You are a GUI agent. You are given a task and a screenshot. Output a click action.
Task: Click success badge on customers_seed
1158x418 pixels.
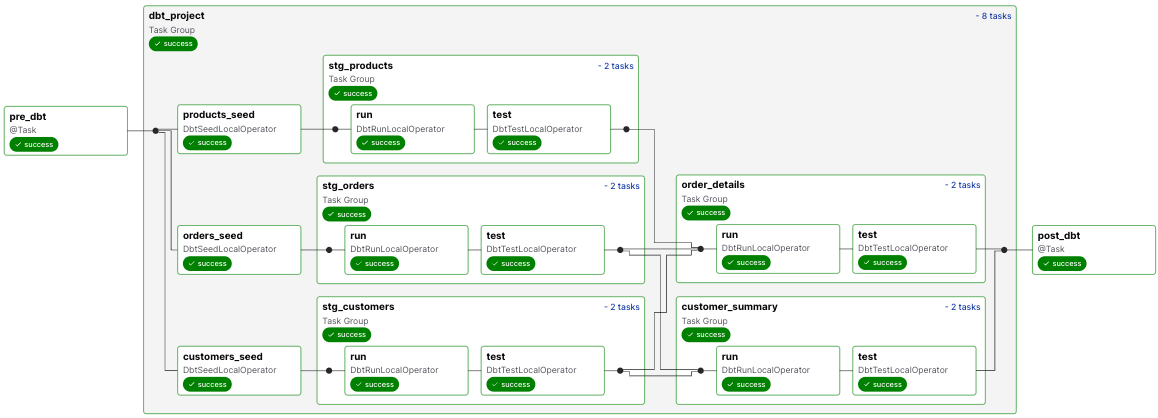click(x=208, y=384)
